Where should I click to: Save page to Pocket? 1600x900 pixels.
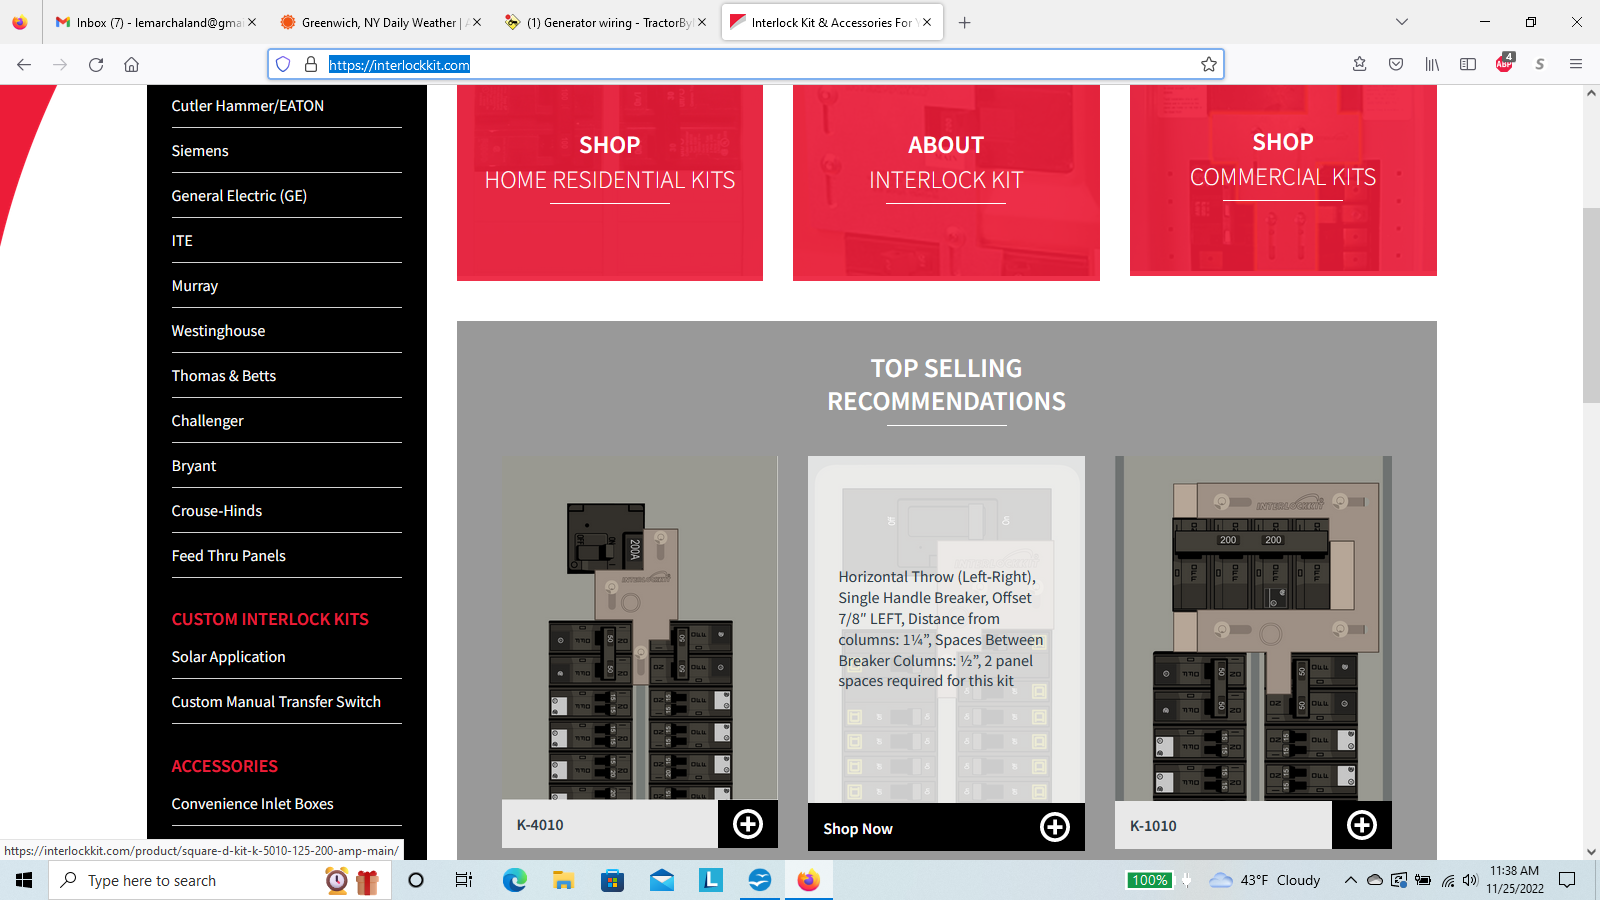pyautogui.click(x=1396, y=64)
